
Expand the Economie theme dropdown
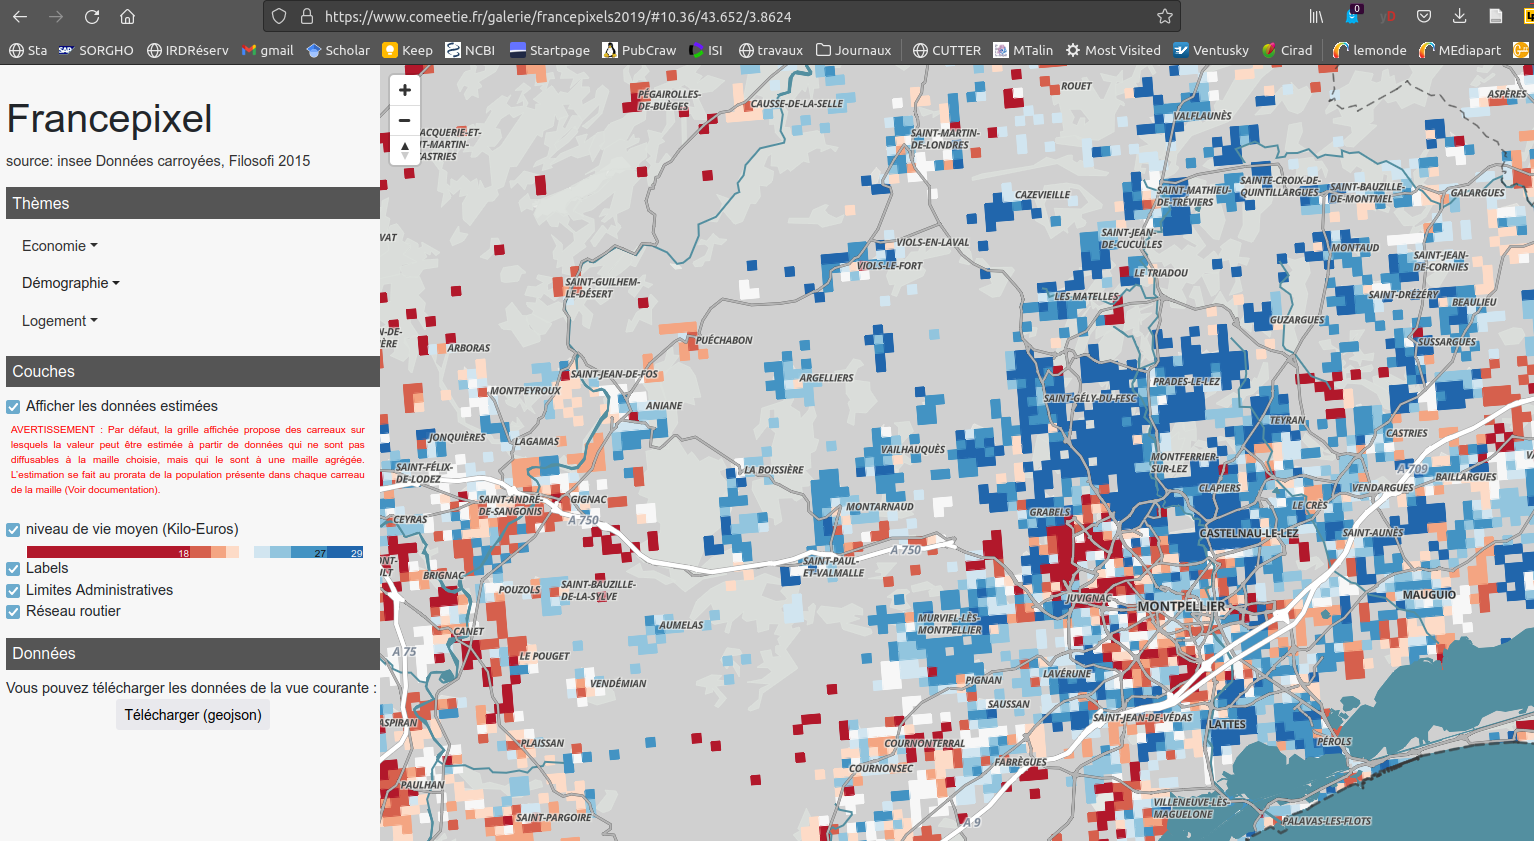[60, 246]
